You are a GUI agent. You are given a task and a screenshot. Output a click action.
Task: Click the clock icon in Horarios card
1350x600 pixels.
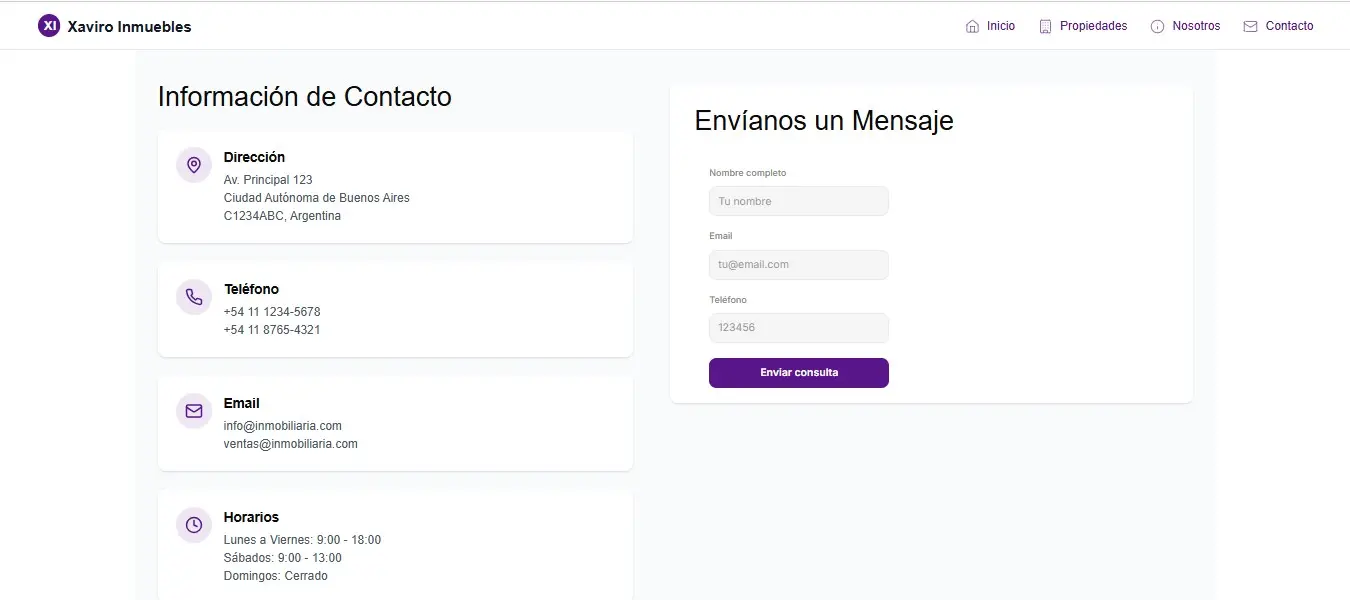point(194,525)
